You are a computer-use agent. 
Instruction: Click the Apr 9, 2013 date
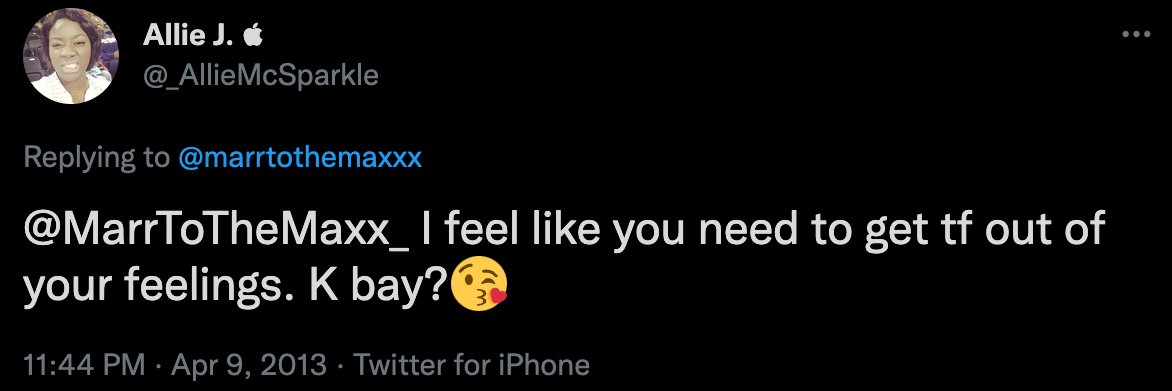247,365
